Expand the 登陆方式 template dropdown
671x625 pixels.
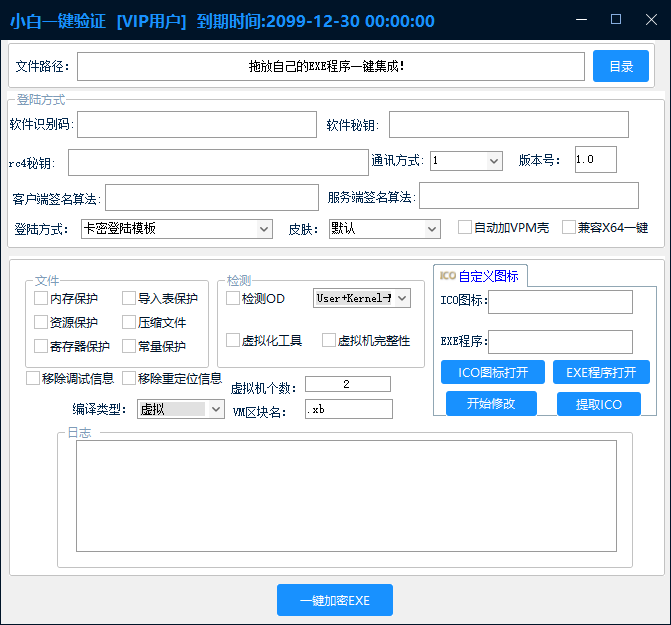pos(177,229)
